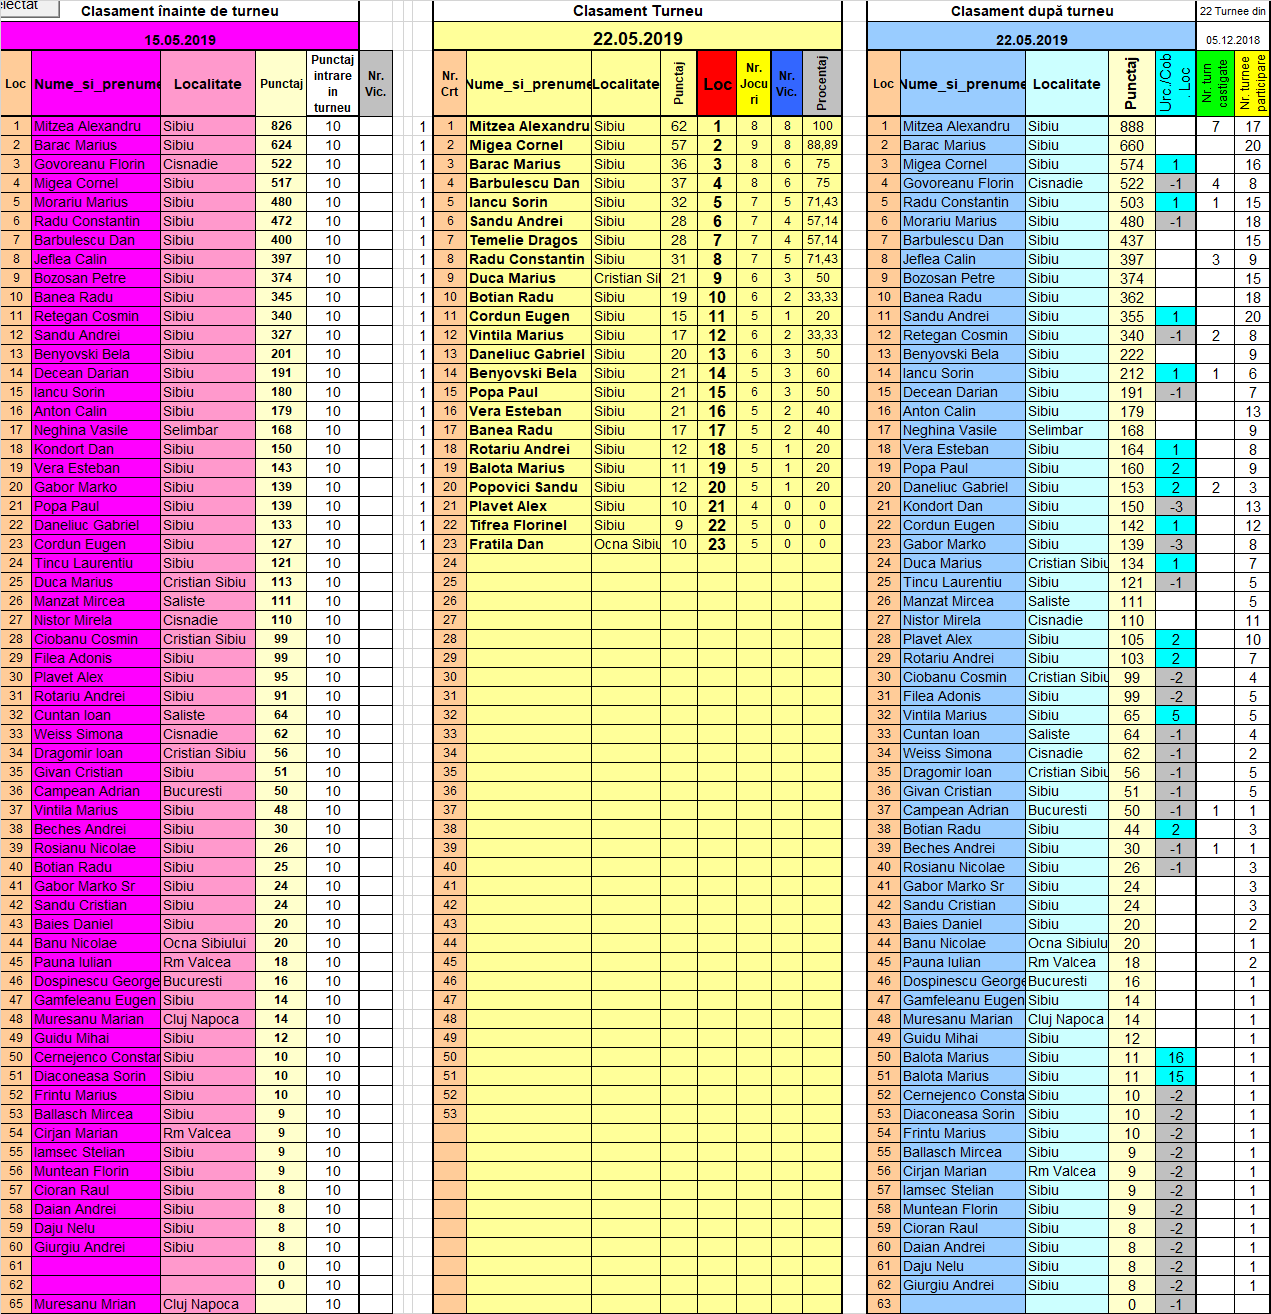
Task: Click score 62 for Mitzea Alexandru in yellow table
Action: point(679,126)
